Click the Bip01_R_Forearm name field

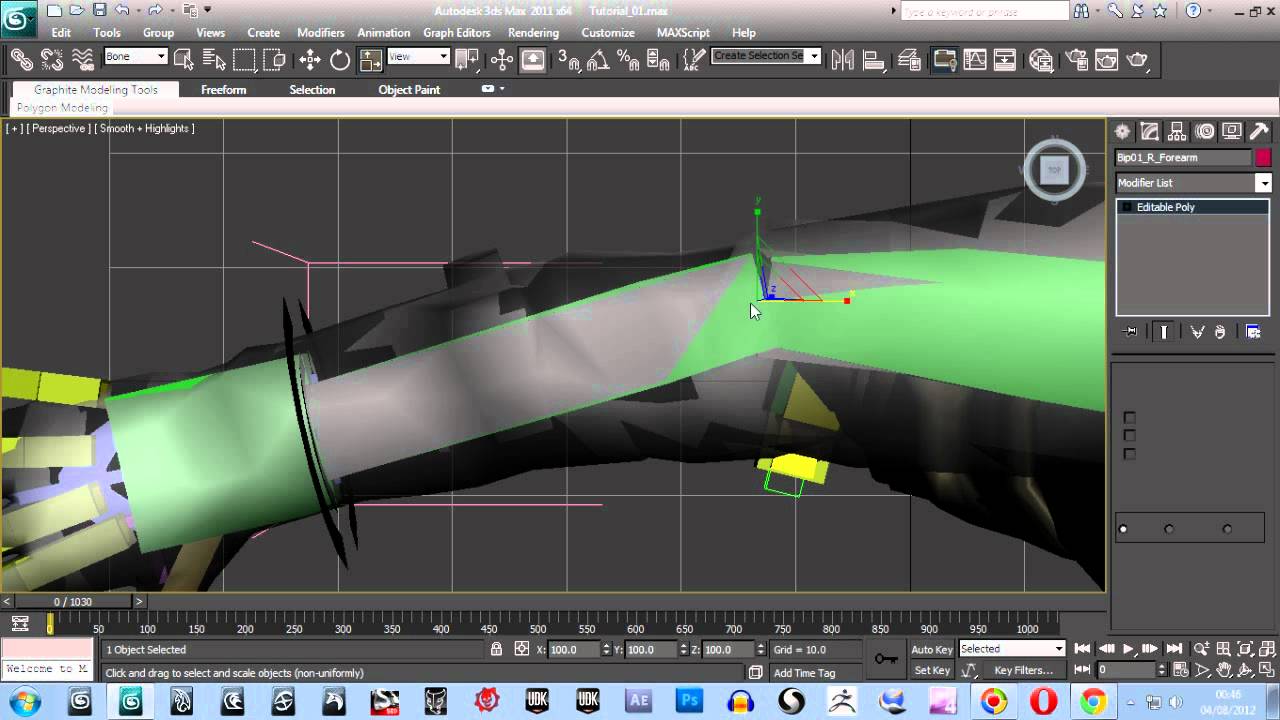[1183, 158]
